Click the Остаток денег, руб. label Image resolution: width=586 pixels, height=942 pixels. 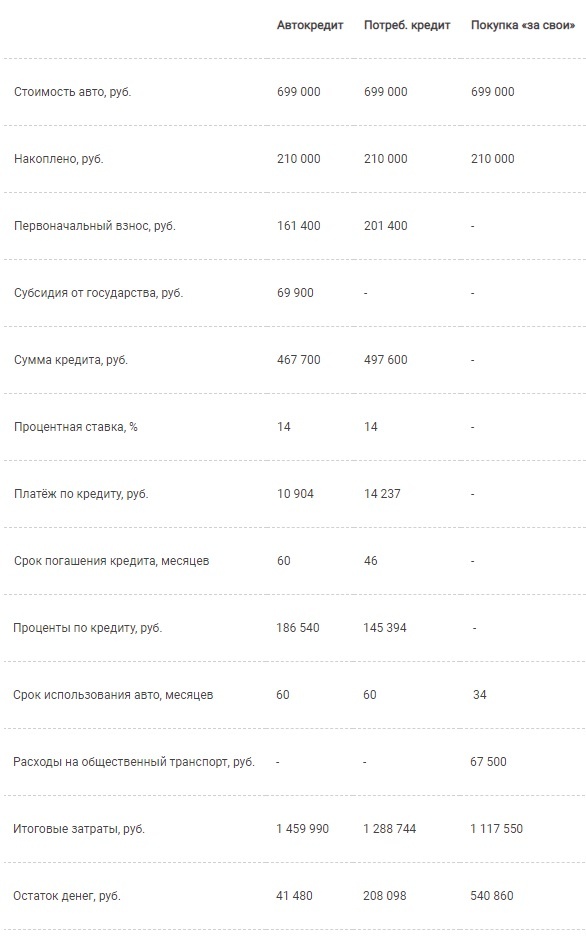(x=67, y=896)
